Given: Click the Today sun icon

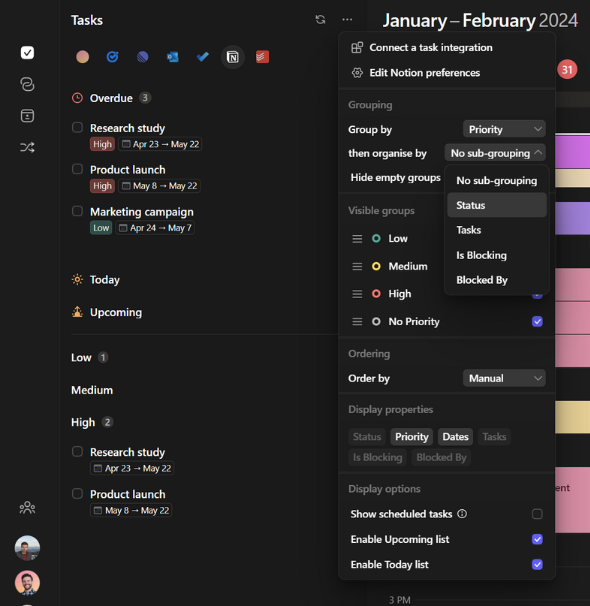Looking at the screenshot, I should (x=77, y=279).
